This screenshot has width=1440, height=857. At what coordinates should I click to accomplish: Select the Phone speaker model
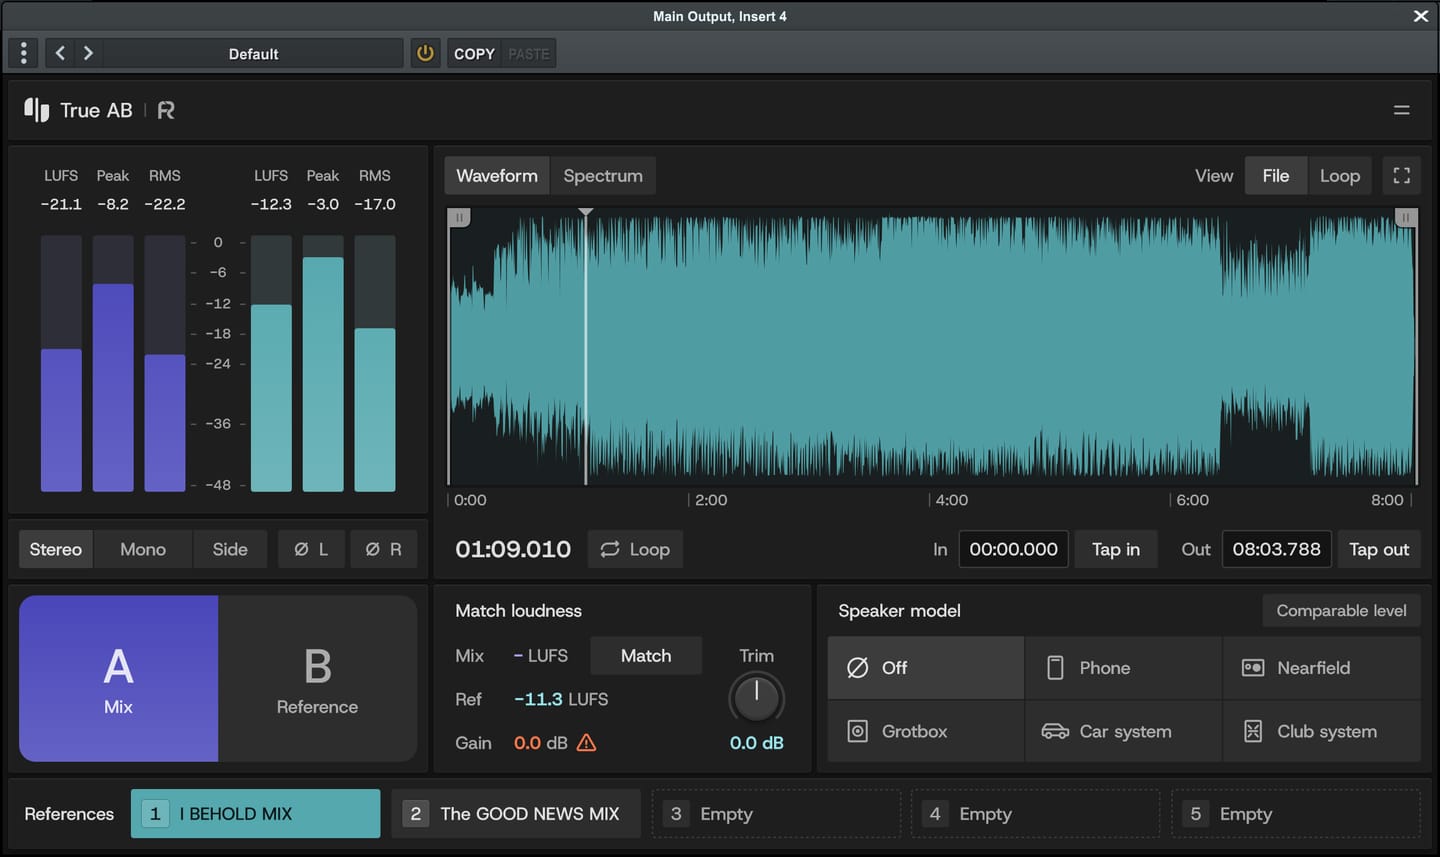[x=1124, y=667]
